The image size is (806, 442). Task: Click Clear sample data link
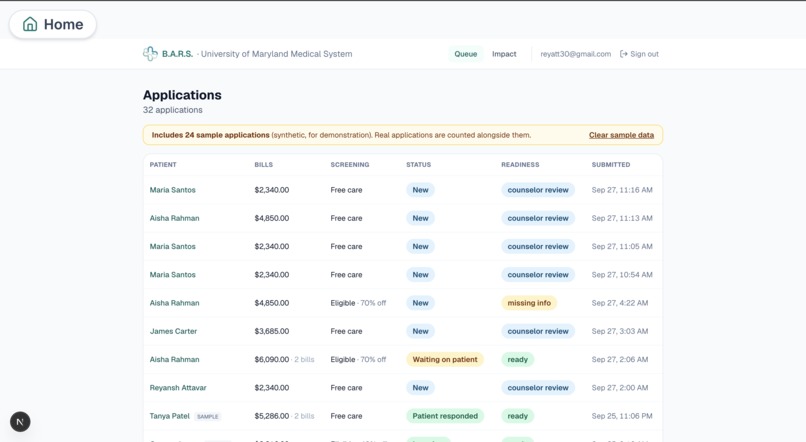(x=621, y=135)
